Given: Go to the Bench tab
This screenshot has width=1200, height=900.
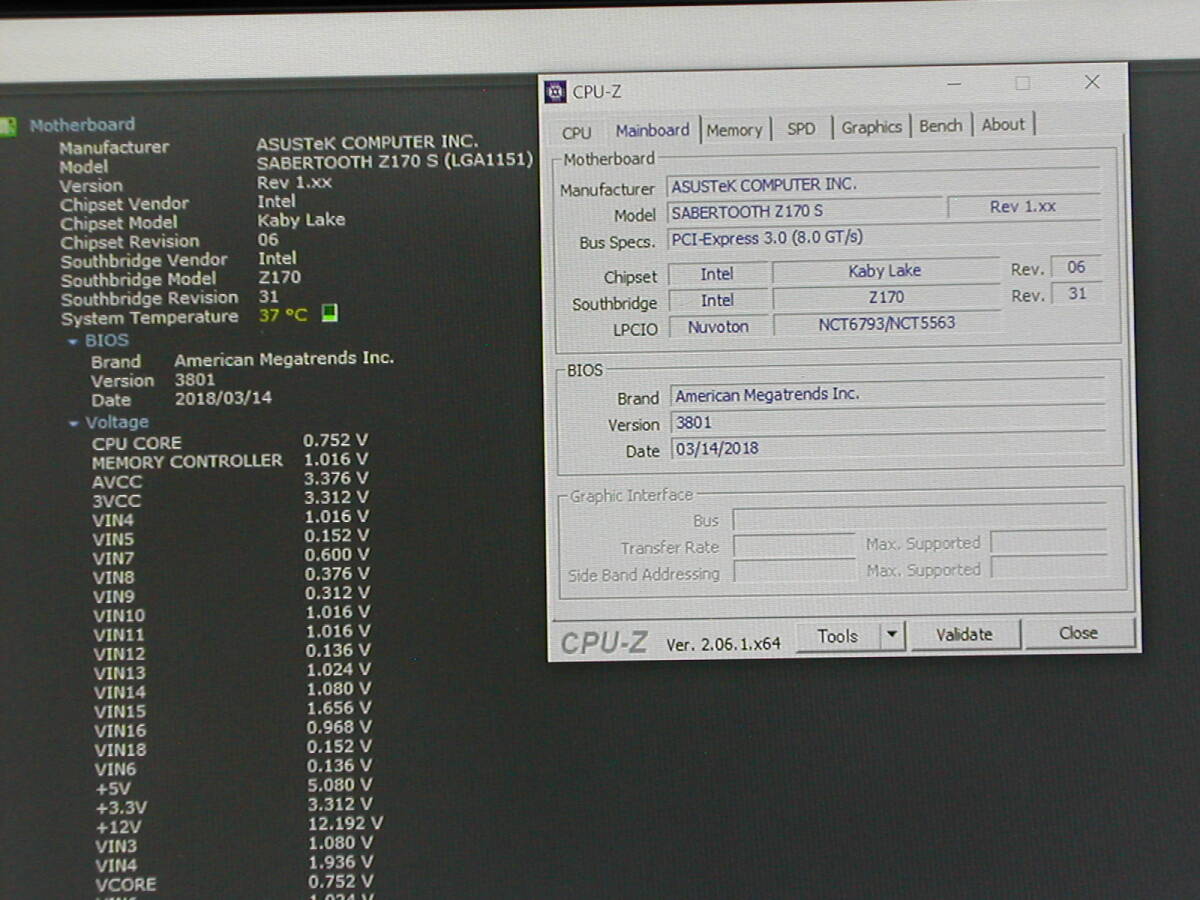Looking at the screenshot, I should pyautogui.click(x=941, y=126).
